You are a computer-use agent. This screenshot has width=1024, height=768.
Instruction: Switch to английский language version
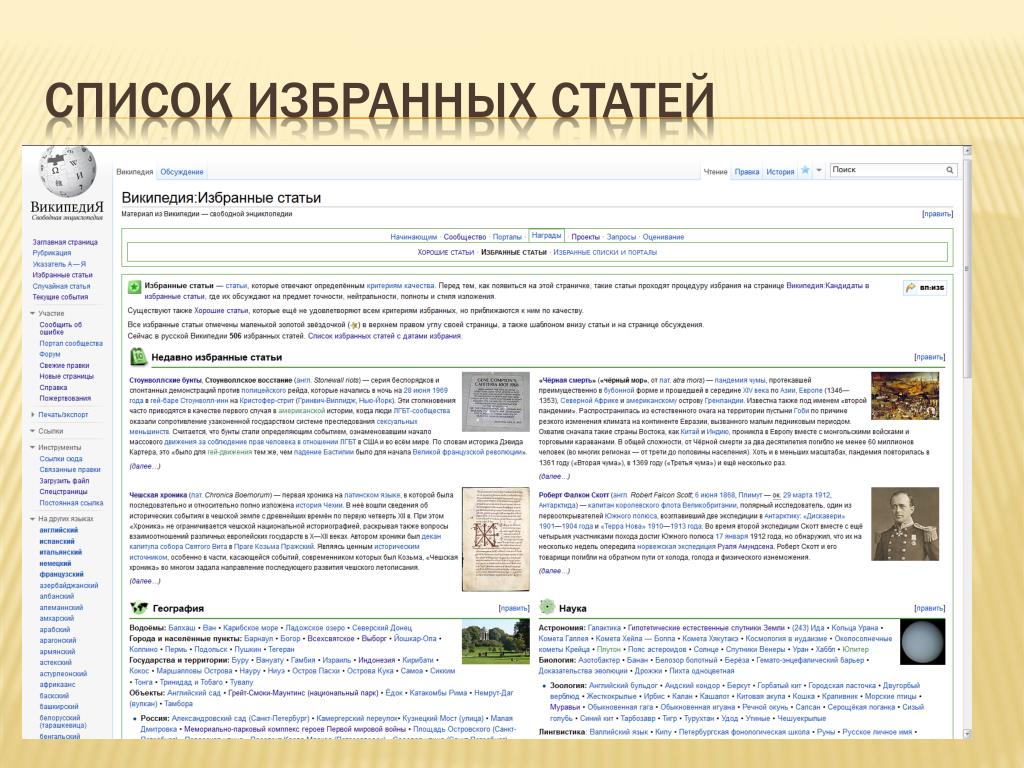click(x=58, y=530)
